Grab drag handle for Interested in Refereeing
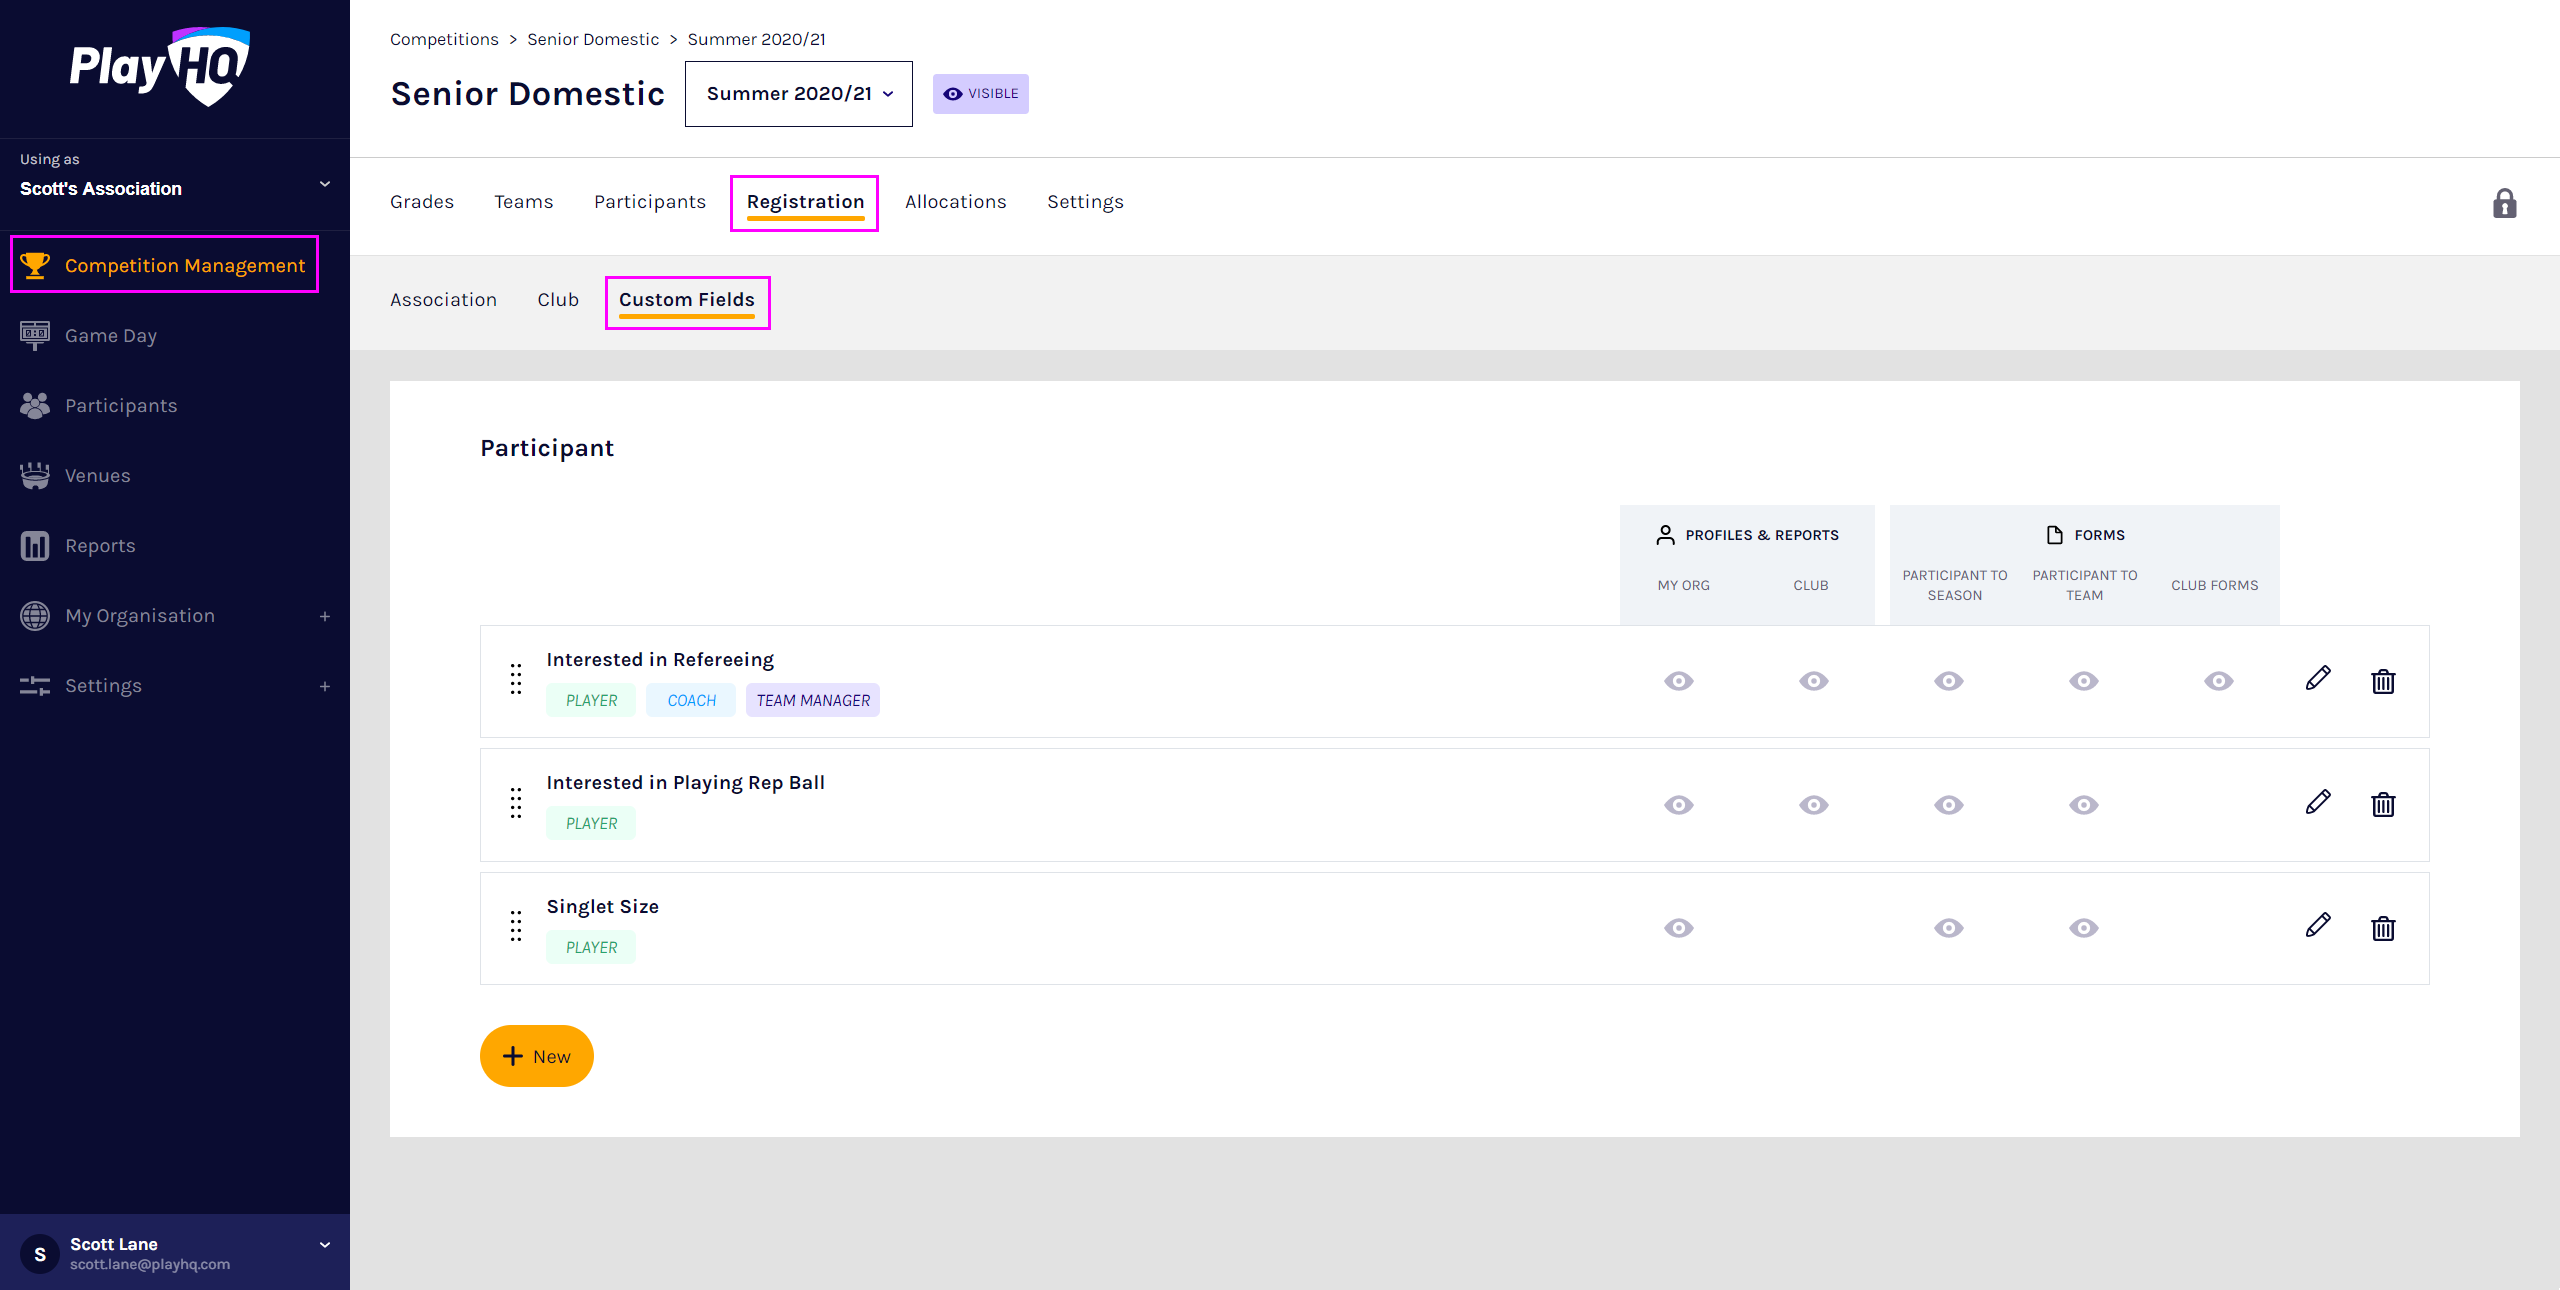Image resolution: width=2560 pixels, height=1290 pixels. [x=516, y=679]
